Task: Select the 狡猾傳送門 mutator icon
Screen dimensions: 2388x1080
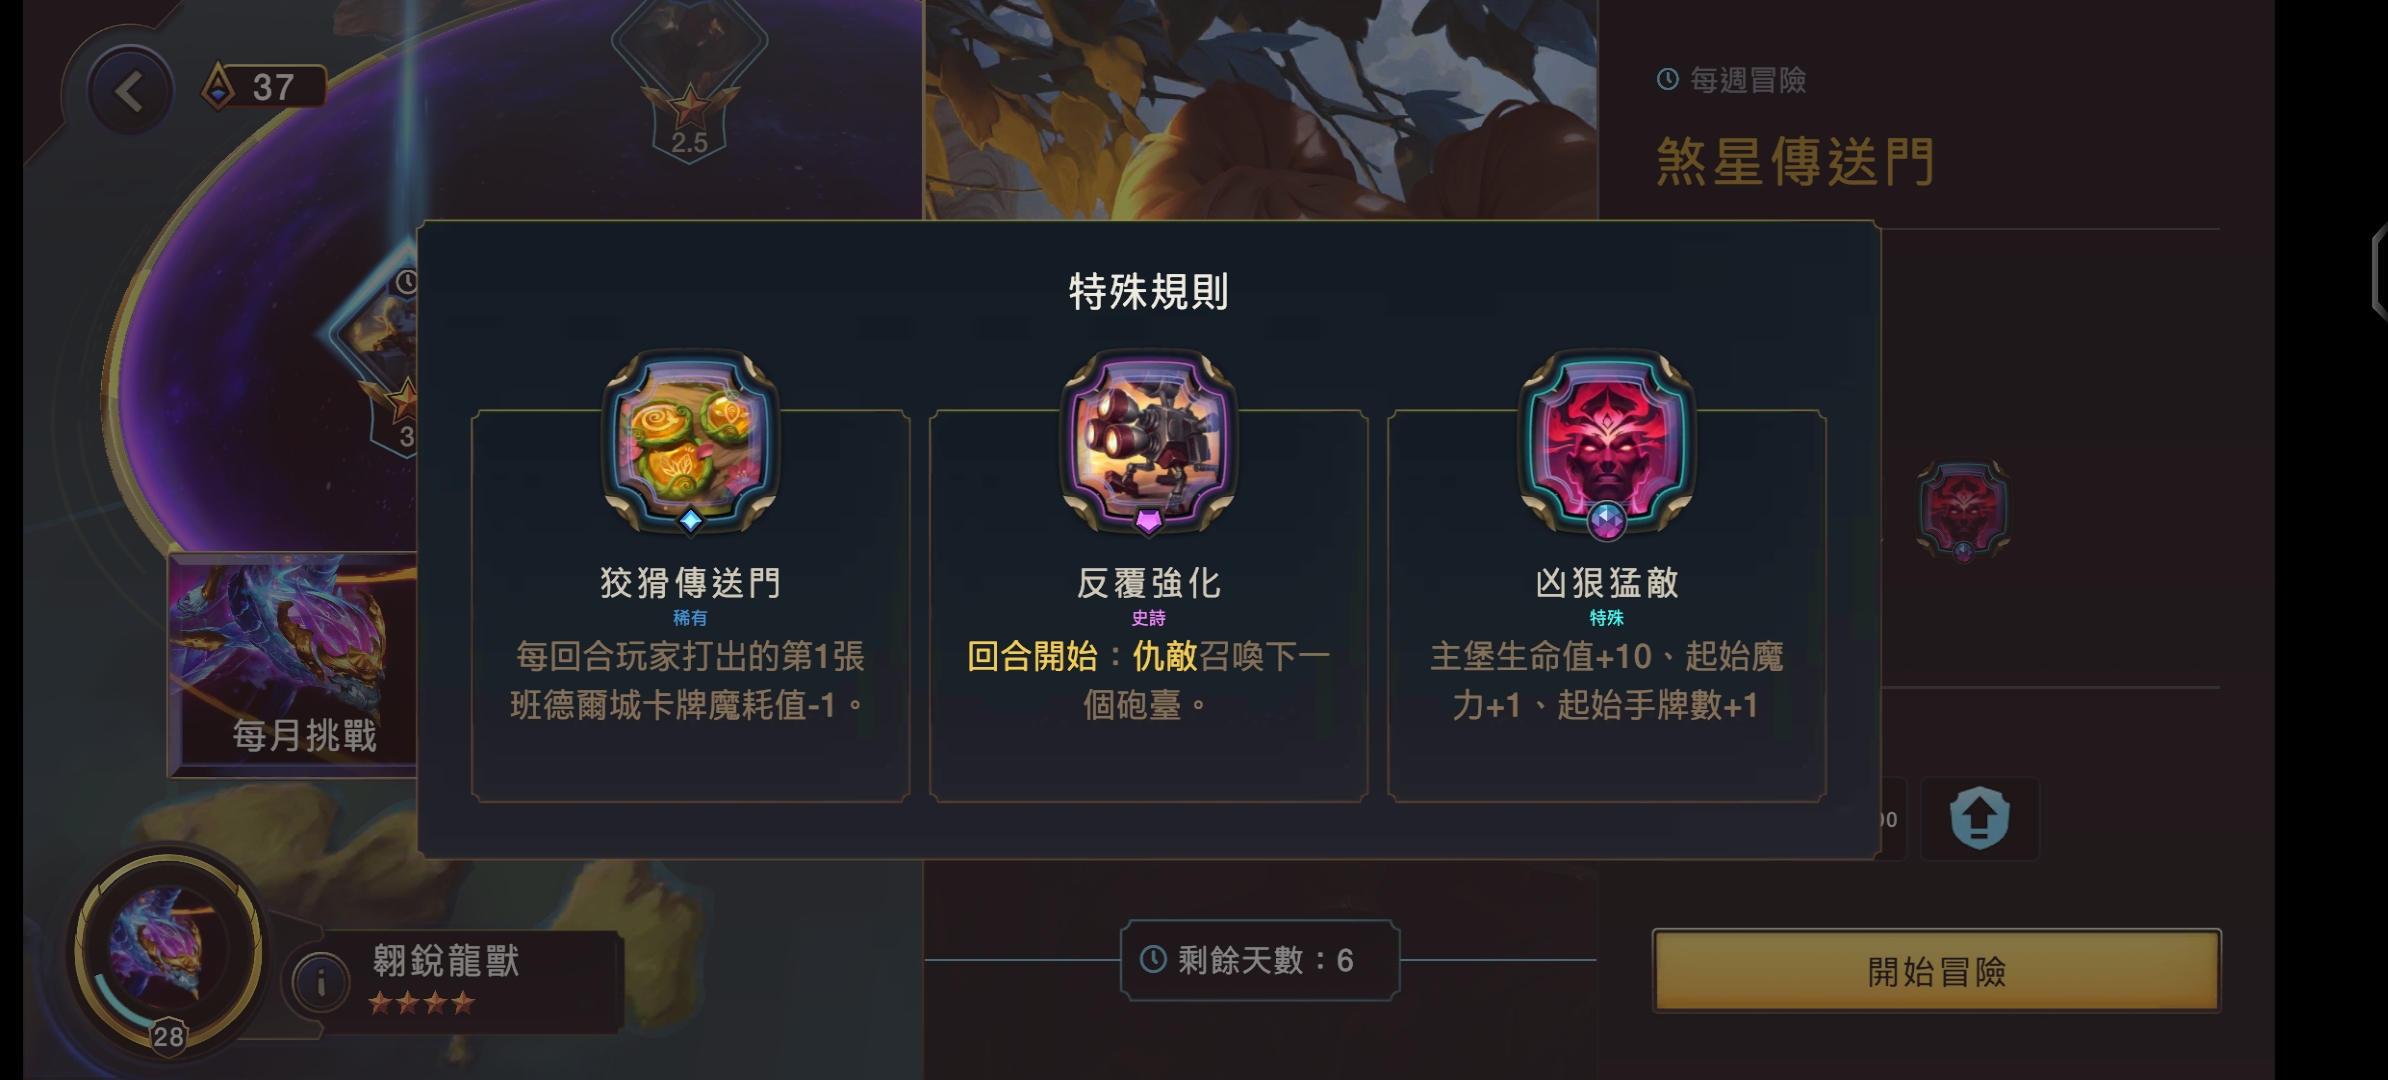Action: [x=690, y=441]
